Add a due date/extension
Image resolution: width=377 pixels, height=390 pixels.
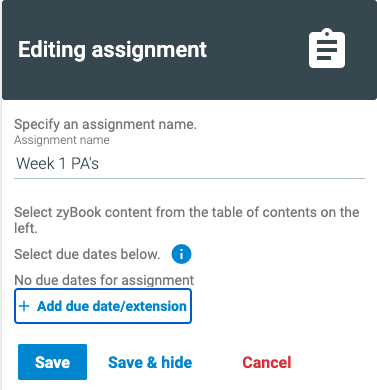(x=103, y=306)
